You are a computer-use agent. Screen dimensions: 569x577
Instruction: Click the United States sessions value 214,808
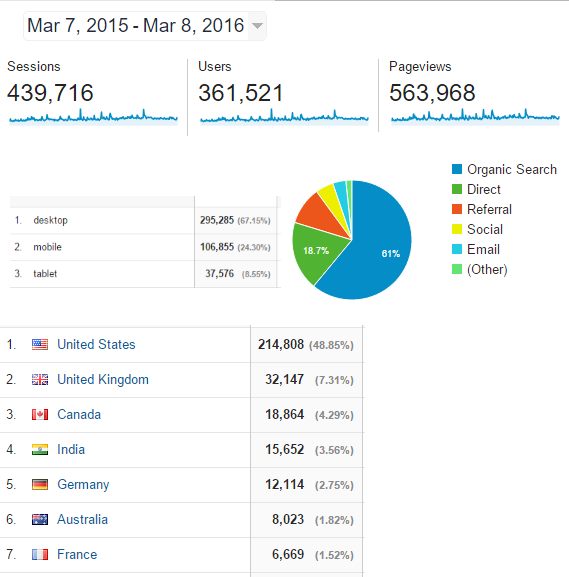[281, 344]
